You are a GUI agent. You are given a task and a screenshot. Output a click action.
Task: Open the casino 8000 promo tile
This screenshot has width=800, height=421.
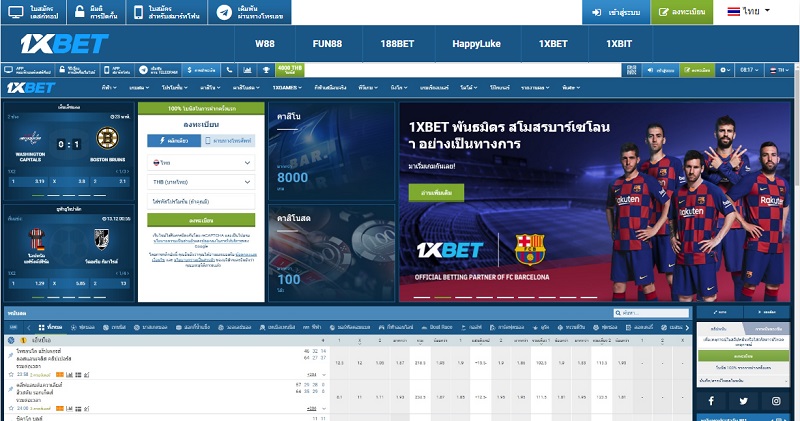(332, 151)
